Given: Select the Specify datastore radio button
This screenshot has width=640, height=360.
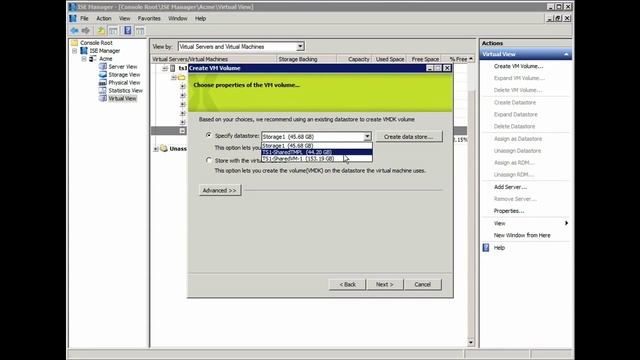Looking at the screenshot, I should [209, 135].
